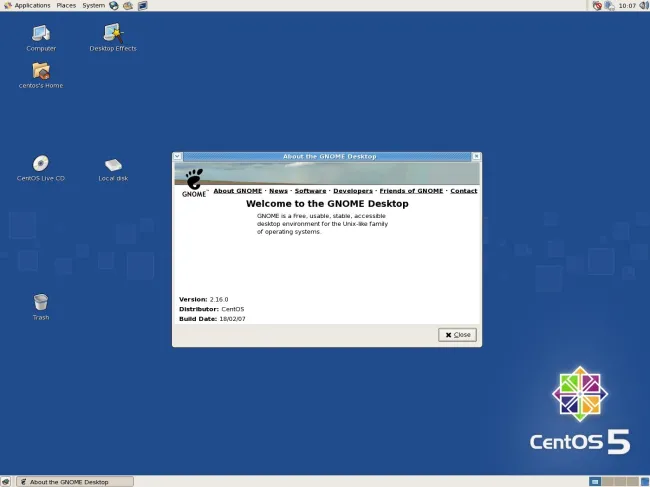
Task: Follow the Developers link
Action: click(x=353, y=191)
